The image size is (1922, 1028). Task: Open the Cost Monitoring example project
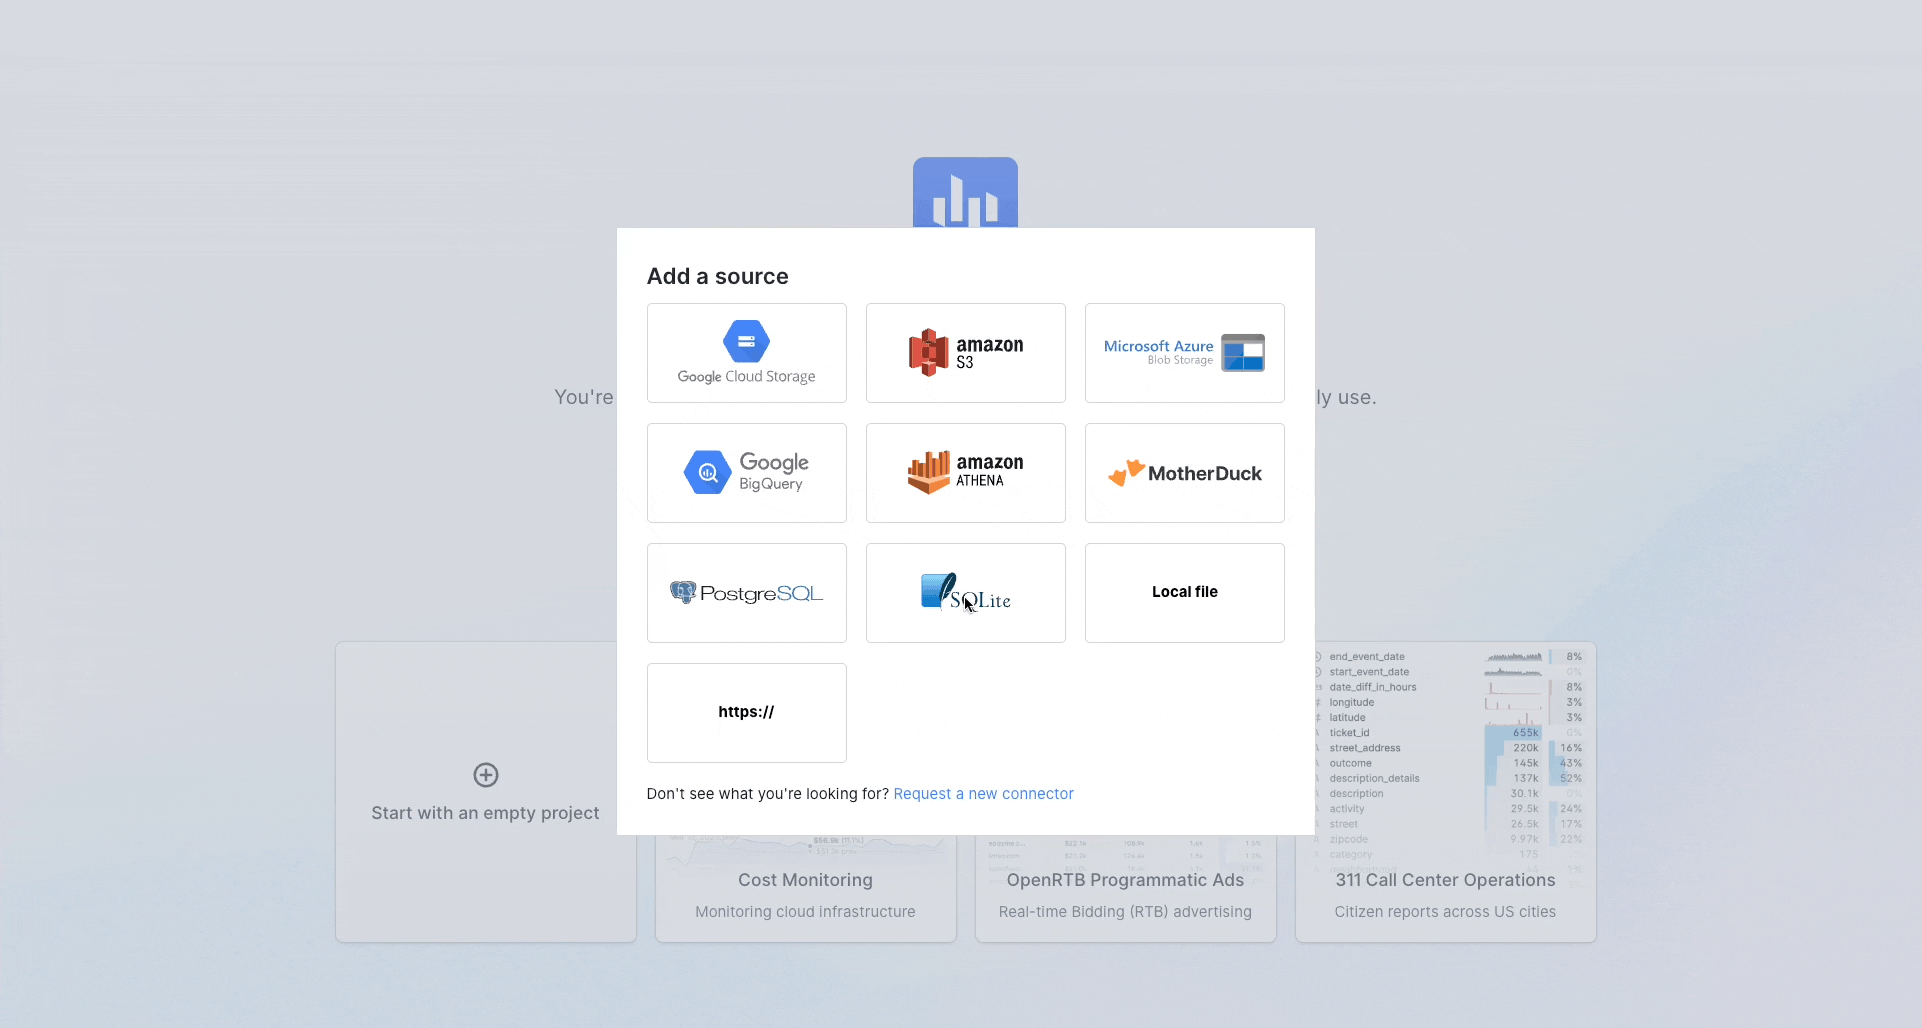[805, 890]
